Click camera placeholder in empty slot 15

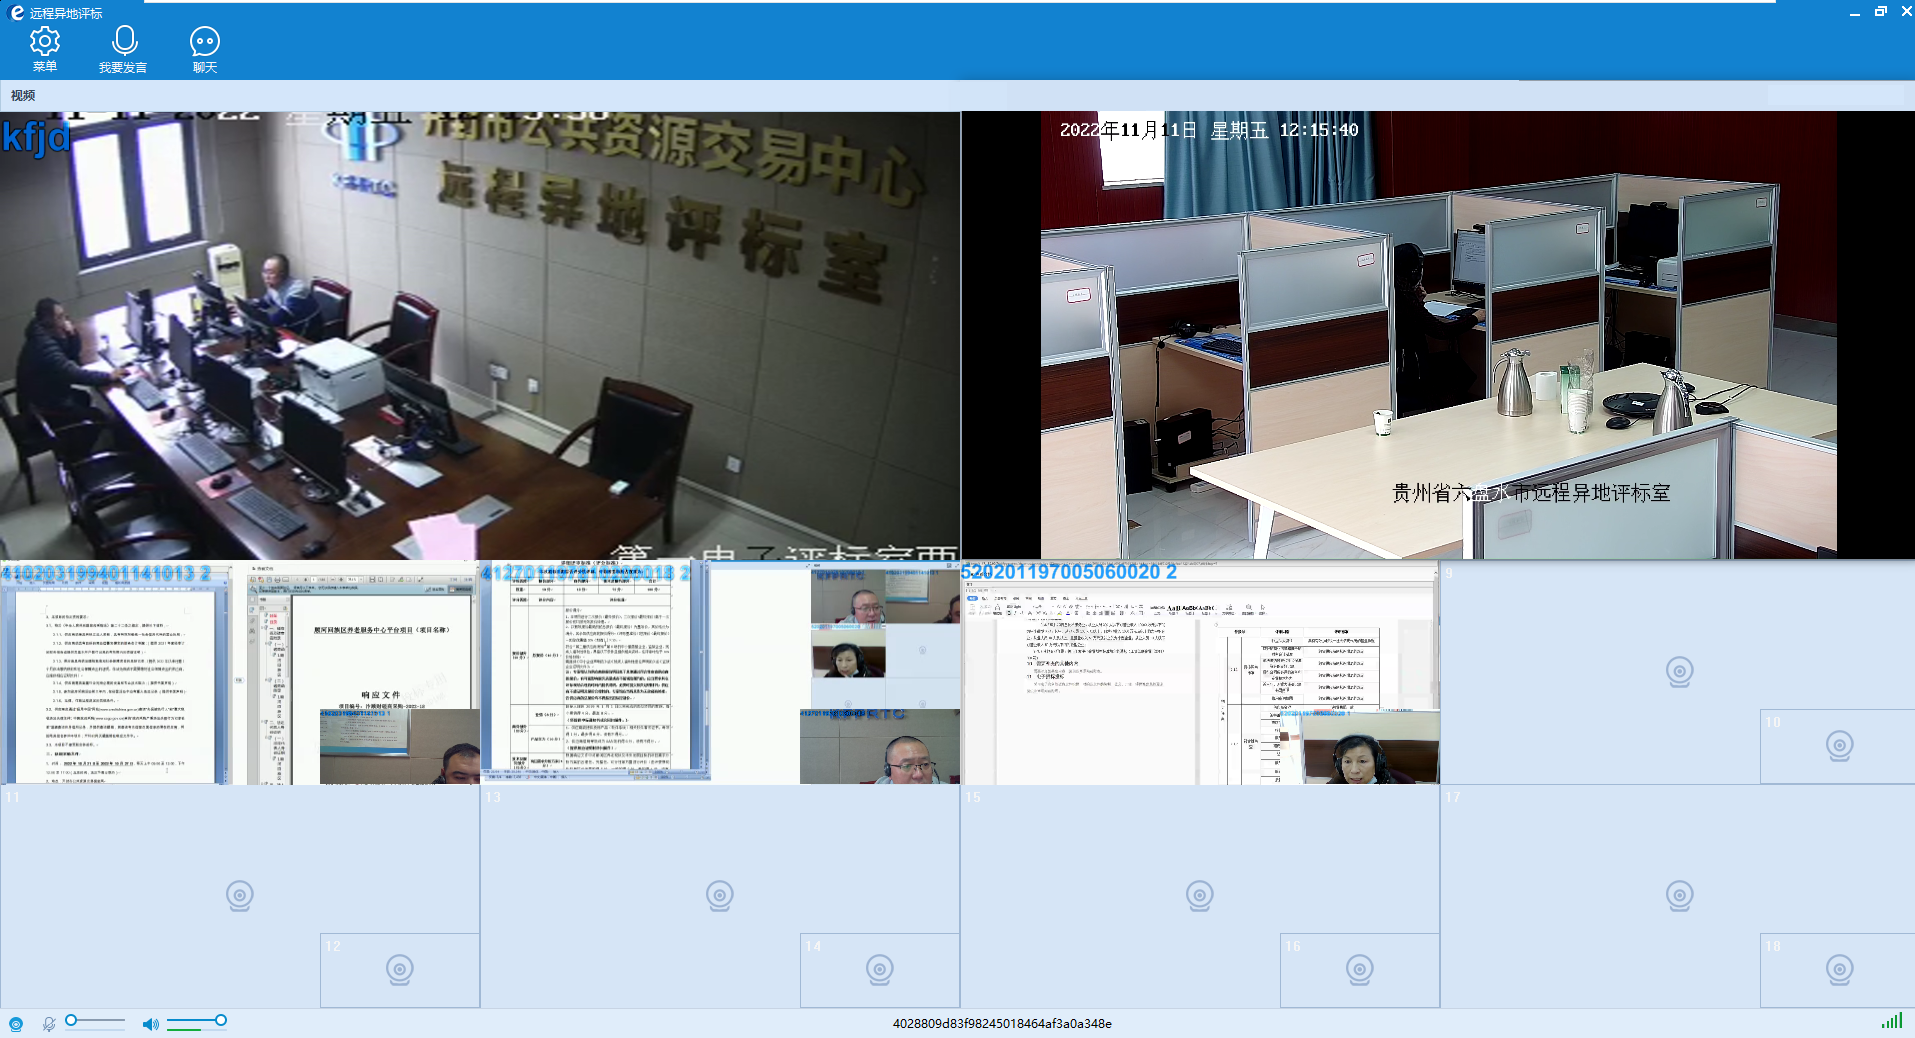(x=1200, y=895)
